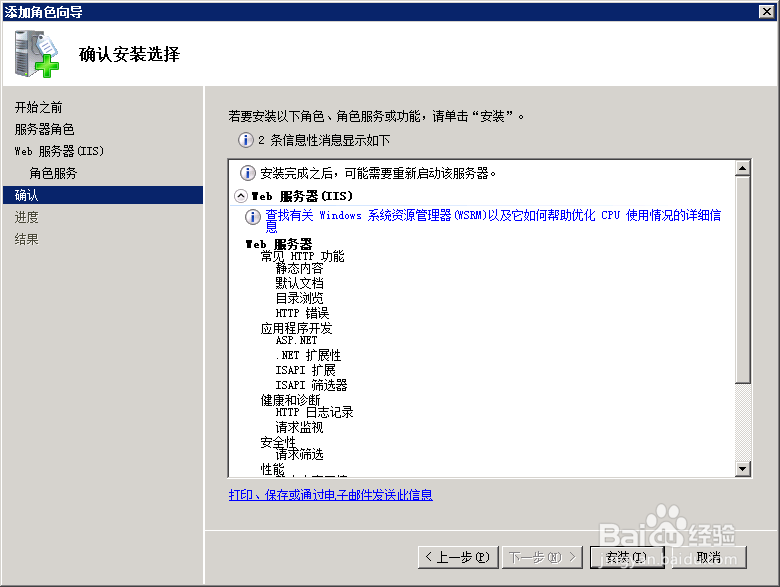This screenshot has height=587, width=780.
Task: Start installation with 安装(I) button
Action: point(627,557)
